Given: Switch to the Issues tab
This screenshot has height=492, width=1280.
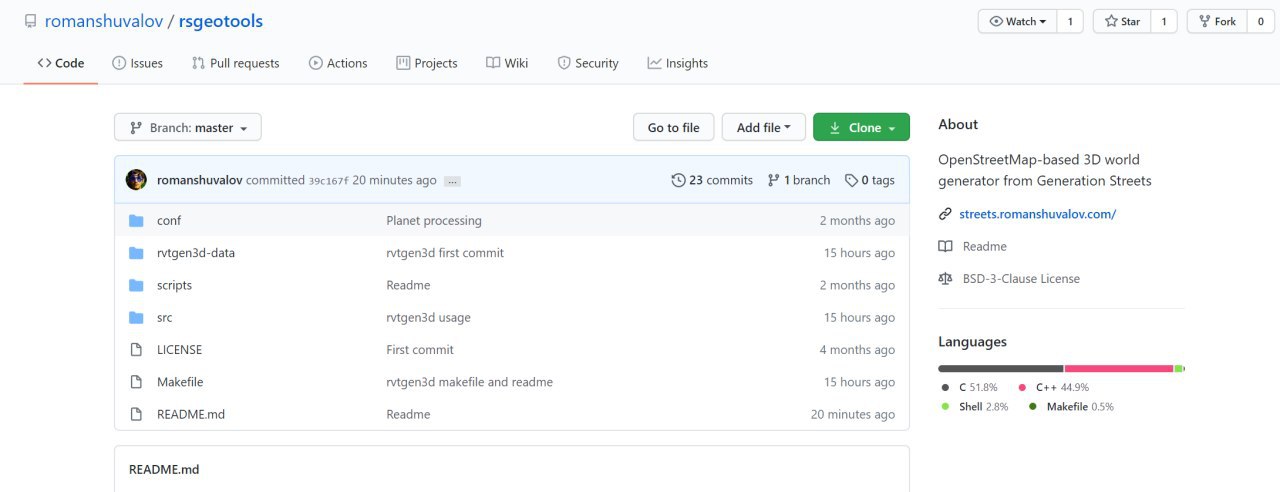Looking at the screenshot, I should pos(138,63).
